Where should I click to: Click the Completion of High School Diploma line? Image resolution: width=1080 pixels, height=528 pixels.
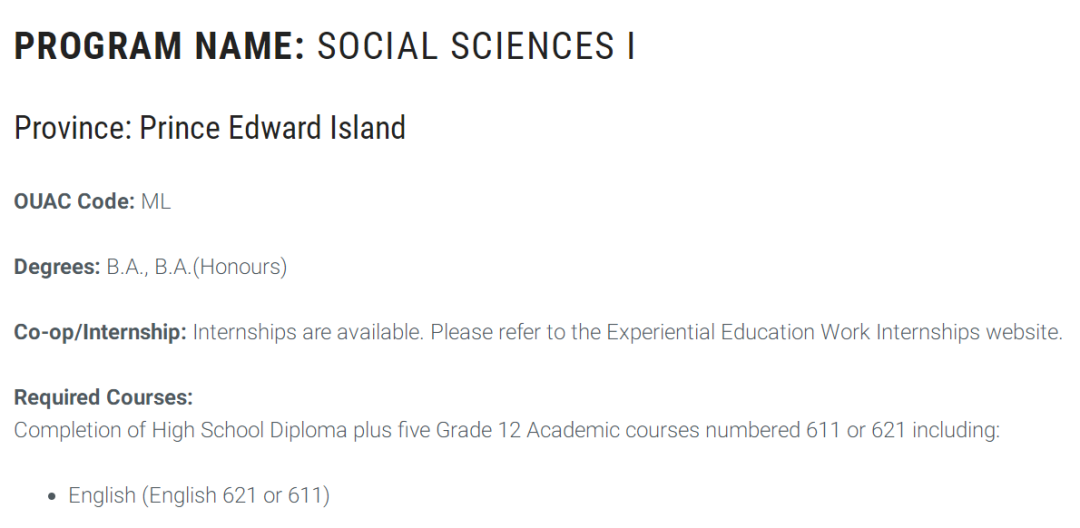click(507, 430)
